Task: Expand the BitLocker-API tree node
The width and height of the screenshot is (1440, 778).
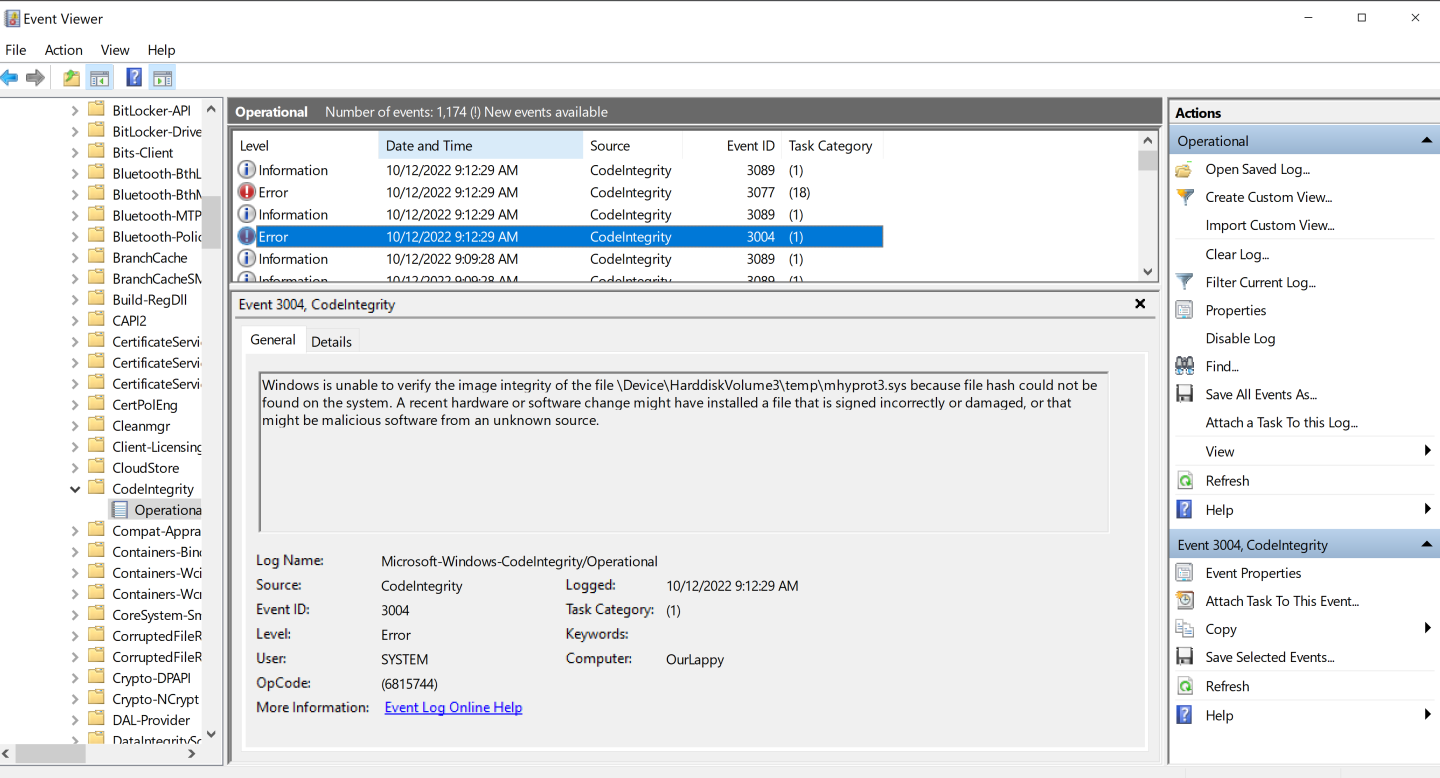Action: coord(75,111)
